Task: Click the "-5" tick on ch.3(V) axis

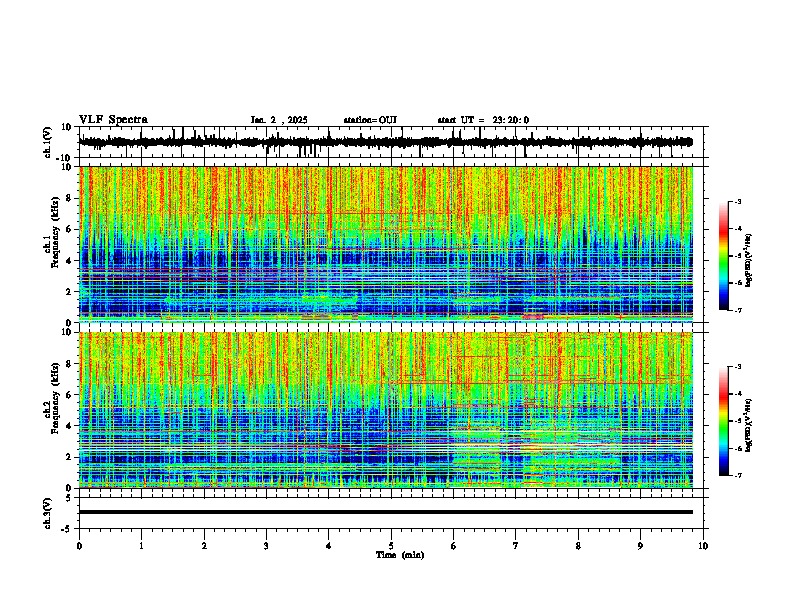Action: [67, 529]
